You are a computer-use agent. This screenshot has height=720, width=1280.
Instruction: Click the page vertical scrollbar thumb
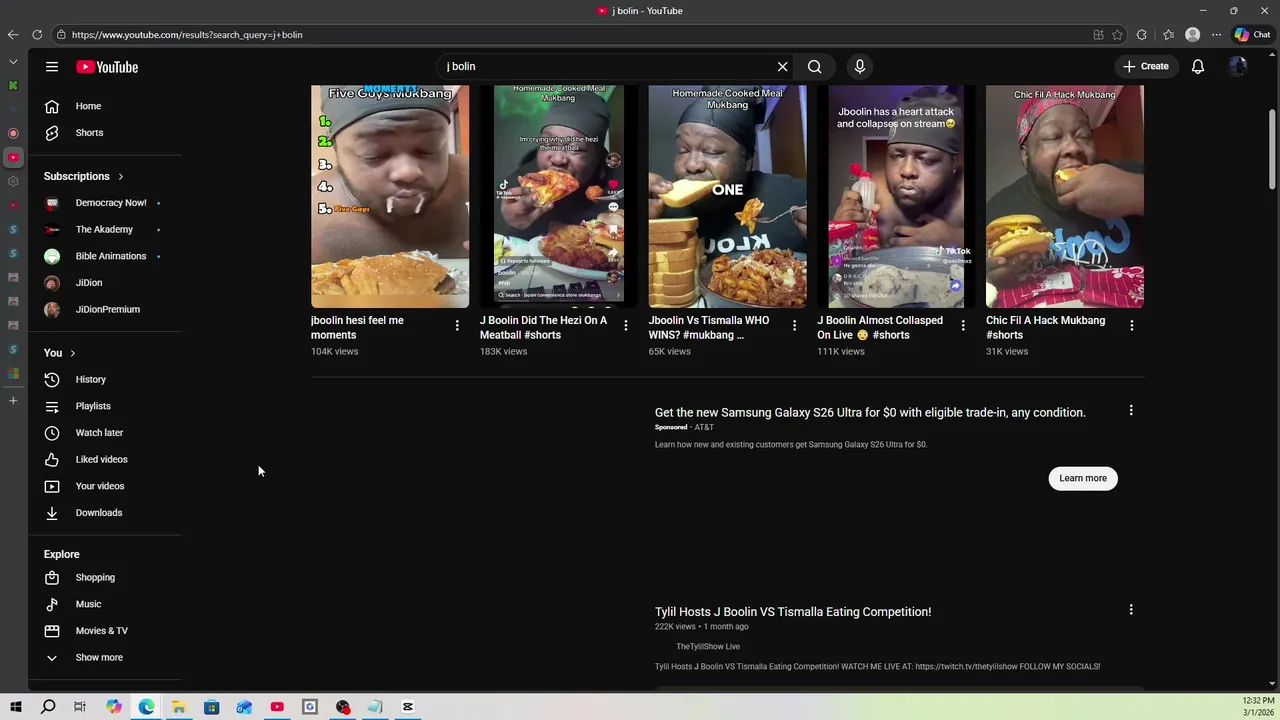click(x=1272, y=148)
